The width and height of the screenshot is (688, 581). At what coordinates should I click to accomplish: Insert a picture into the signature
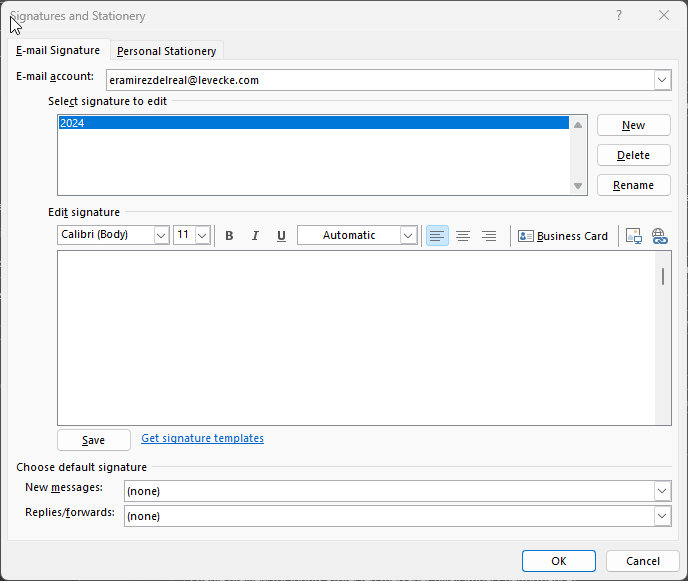point(634,236)
